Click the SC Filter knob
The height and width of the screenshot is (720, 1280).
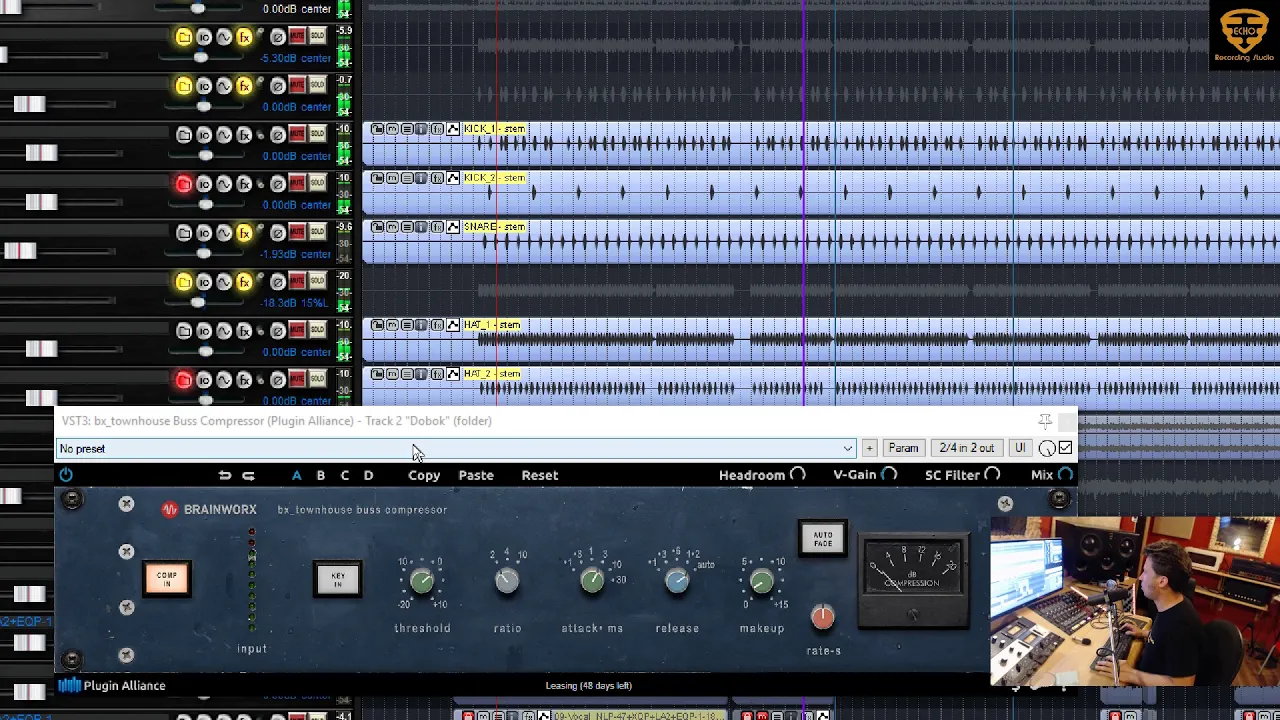point(992,475)
